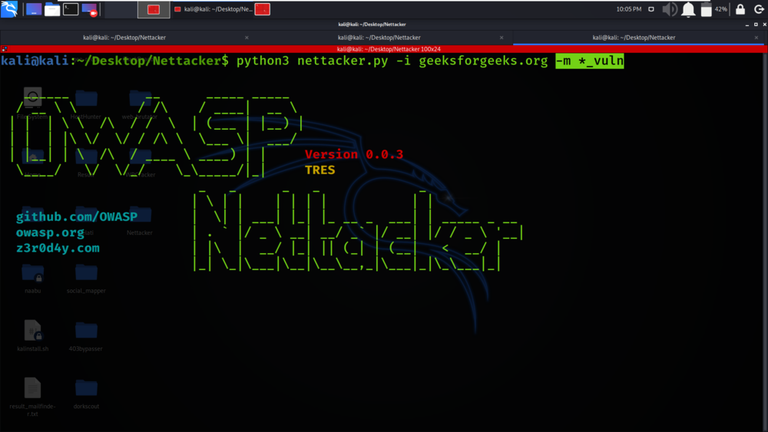Switch to the second terminal tab
Viewport: 768px width, 432px height.
pyautogui.click(x=379, y=38)
